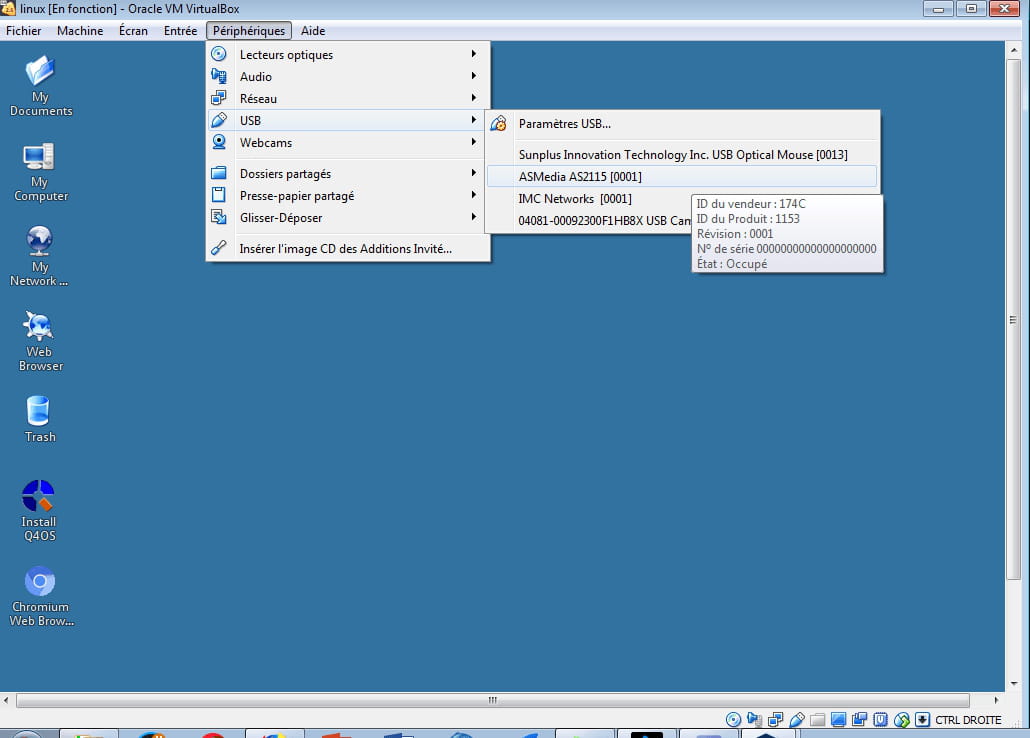Click the Audio speaker icon in menu
This screenshot has width=1030, height=738.
(x=219, y=76)
